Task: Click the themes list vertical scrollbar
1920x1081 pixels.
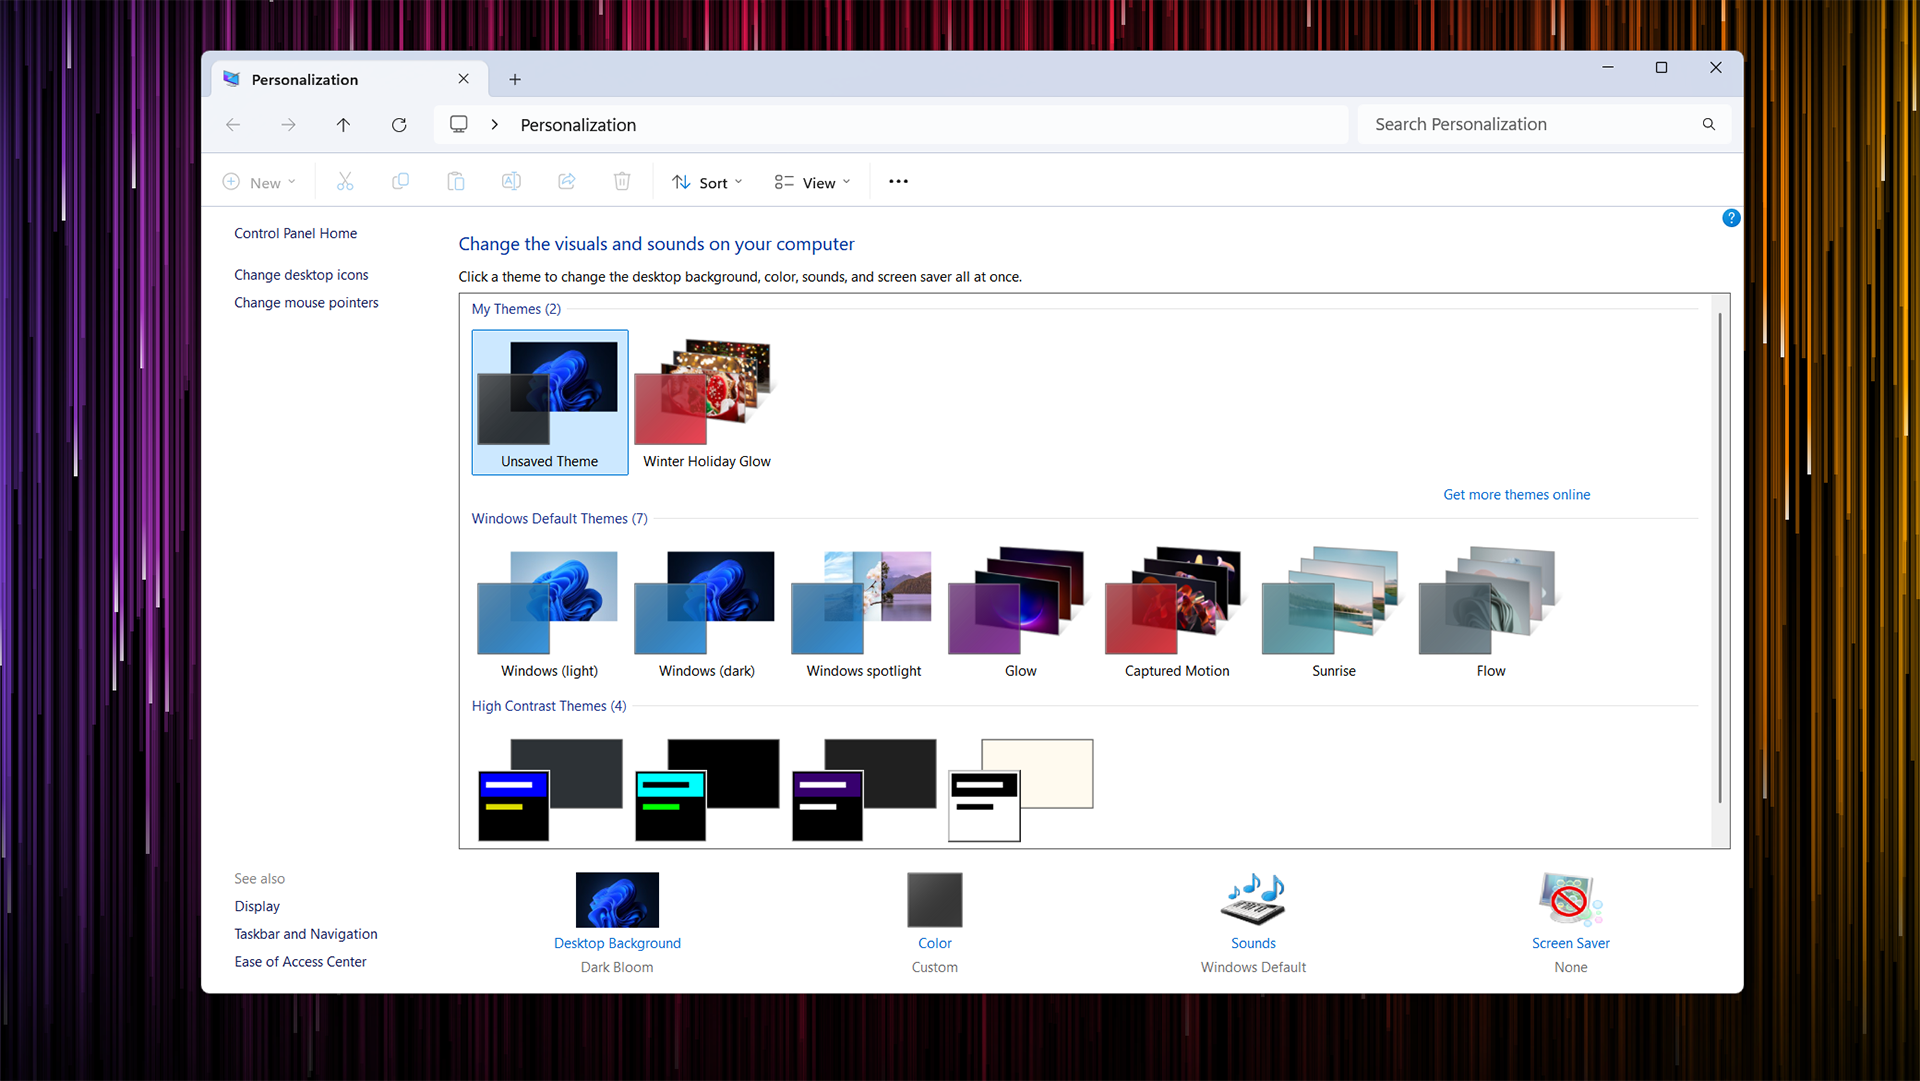Action: [1720, 558]
